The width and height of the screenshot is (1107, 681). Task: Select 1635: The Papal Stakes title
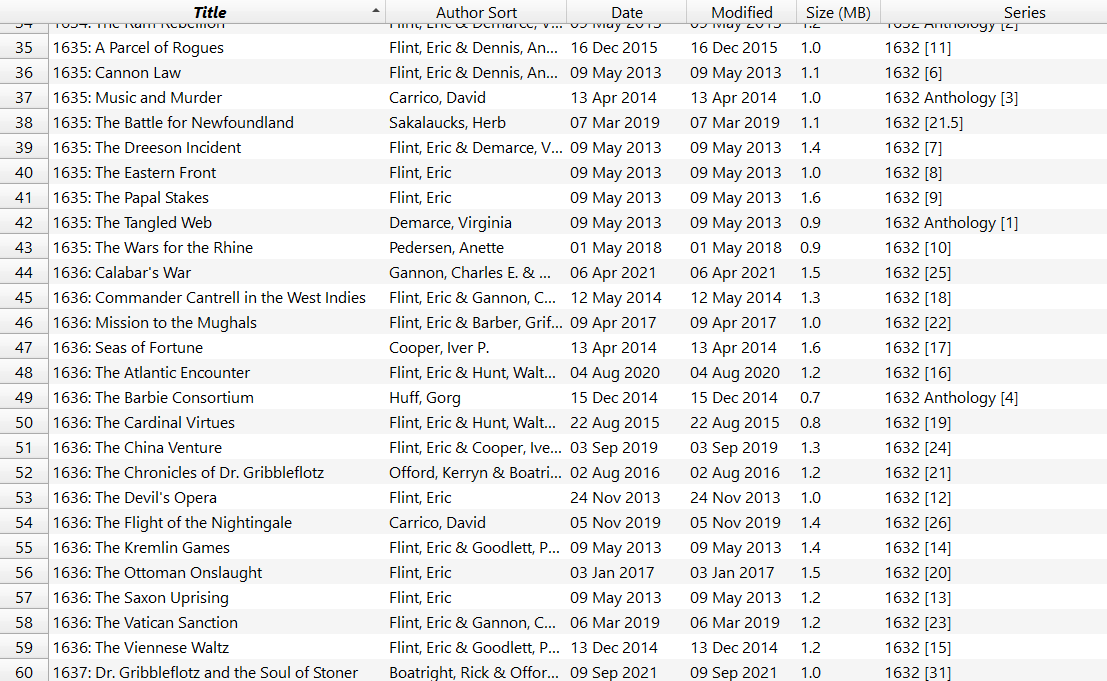(131, 198)
